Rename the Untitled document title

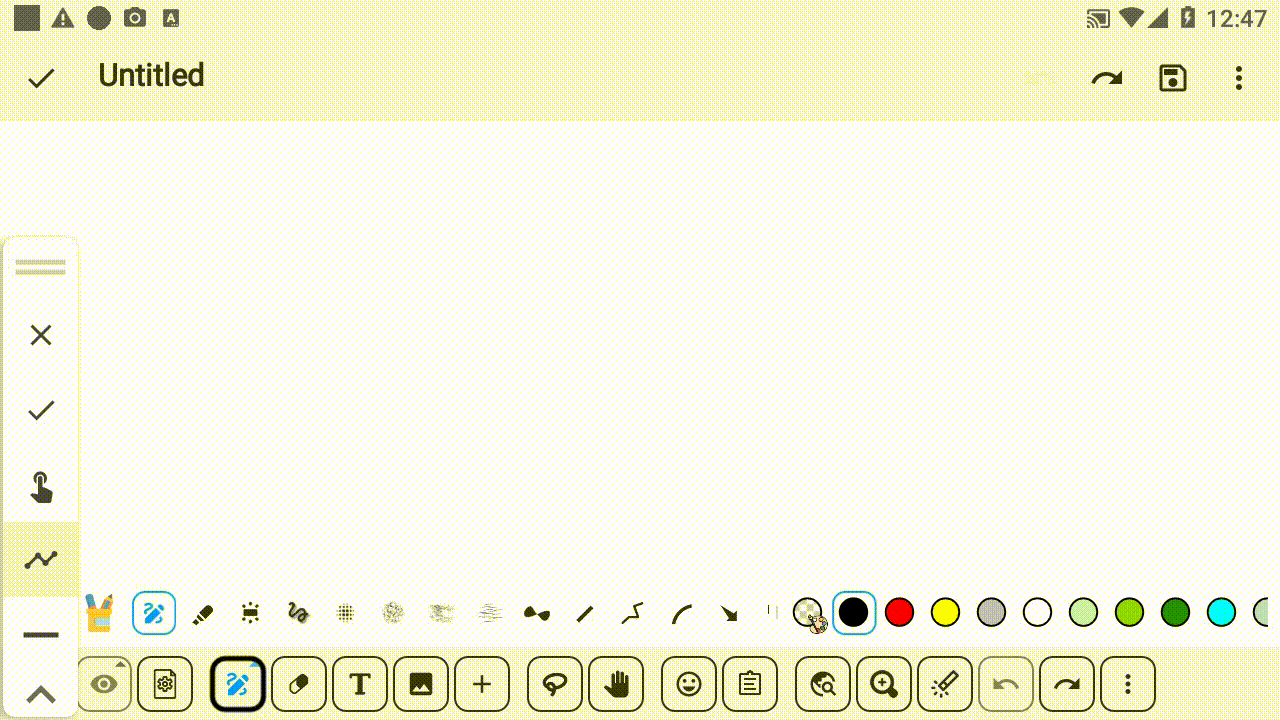point(151,75)
